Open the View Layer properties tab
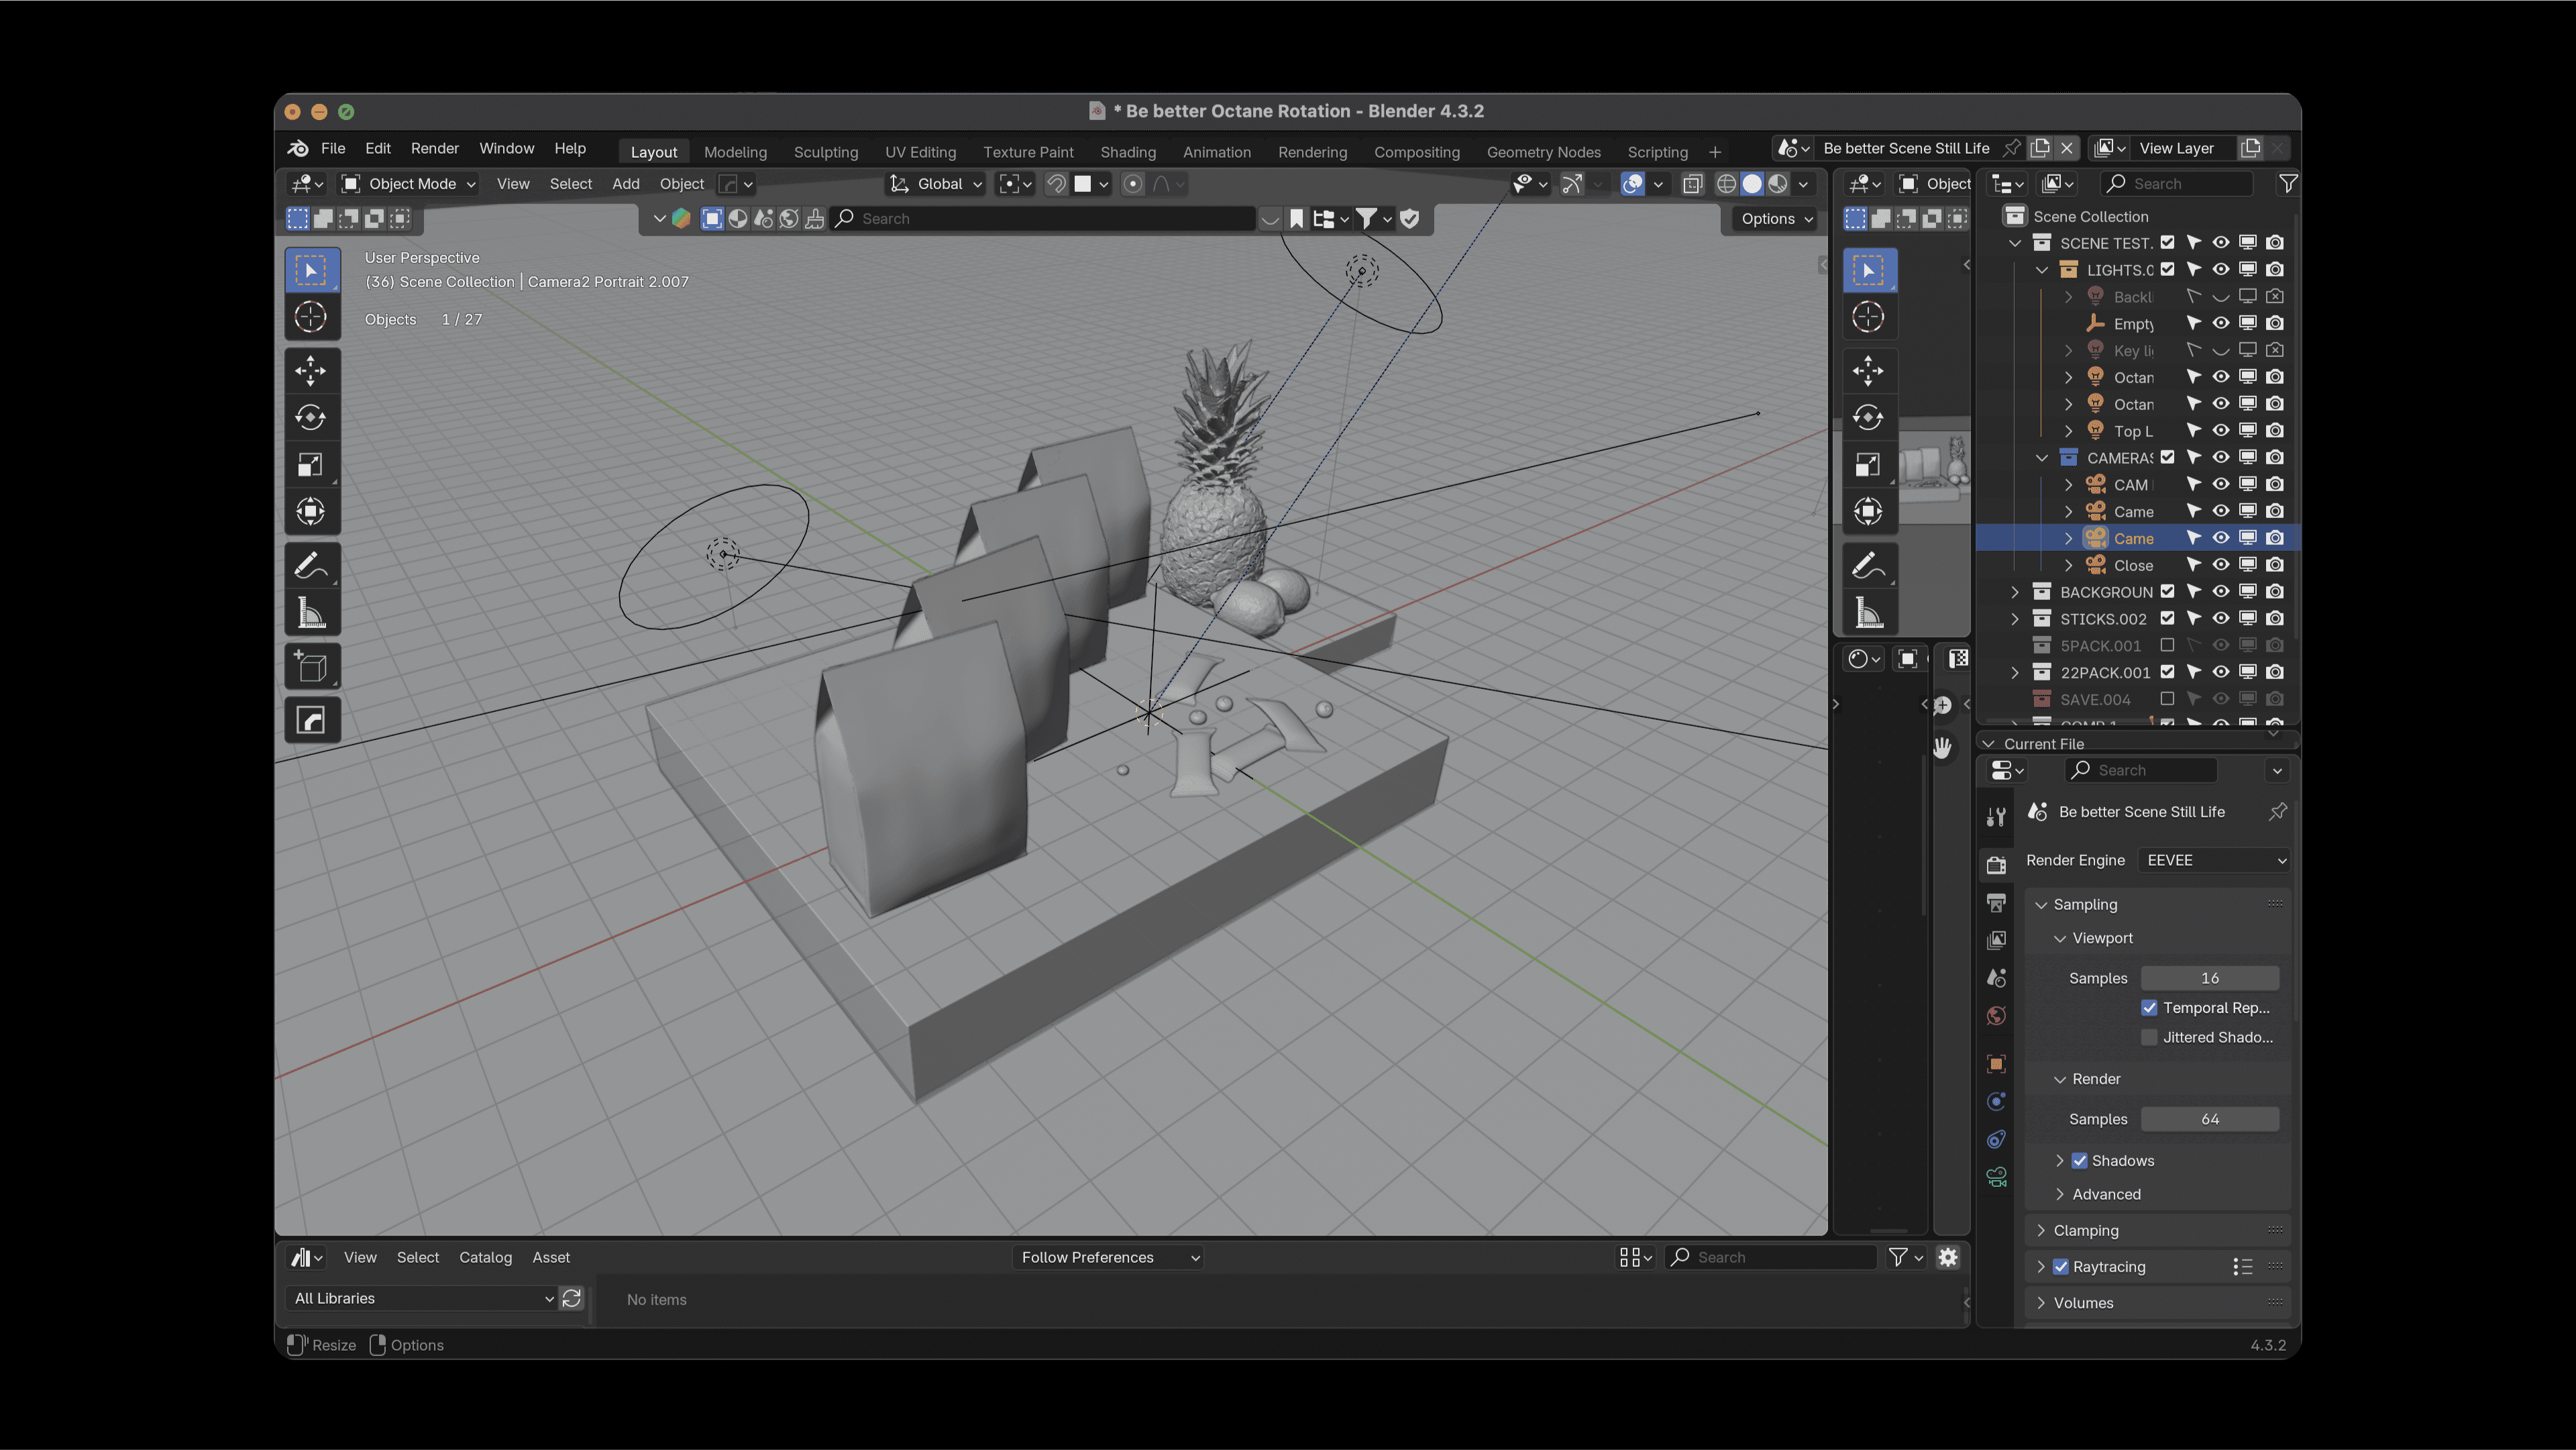This screenshot has width=2576, height=1450. pyautogui.click(x=1996, y=940)
